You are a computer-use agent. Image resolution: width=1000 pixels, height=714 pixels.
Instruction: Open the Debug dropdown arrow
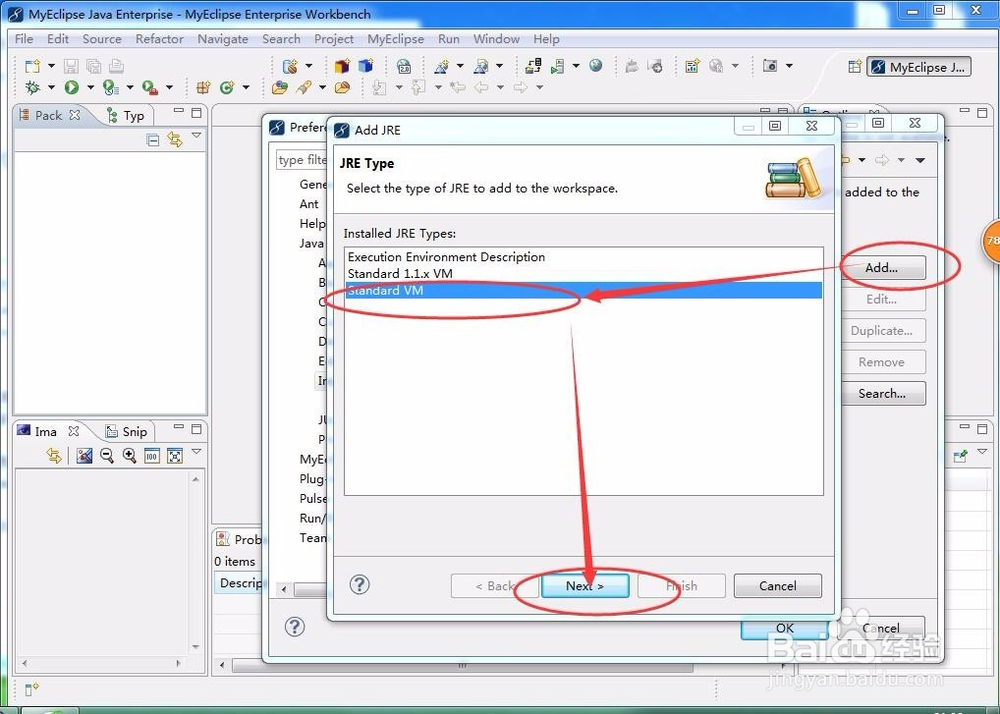click(51, 87)
